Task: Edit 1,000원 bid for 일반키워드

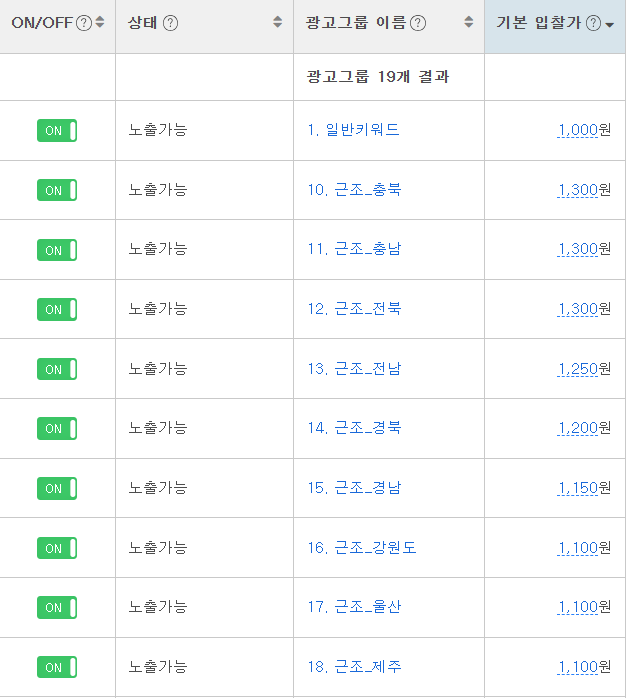Action: click(584, 130)
